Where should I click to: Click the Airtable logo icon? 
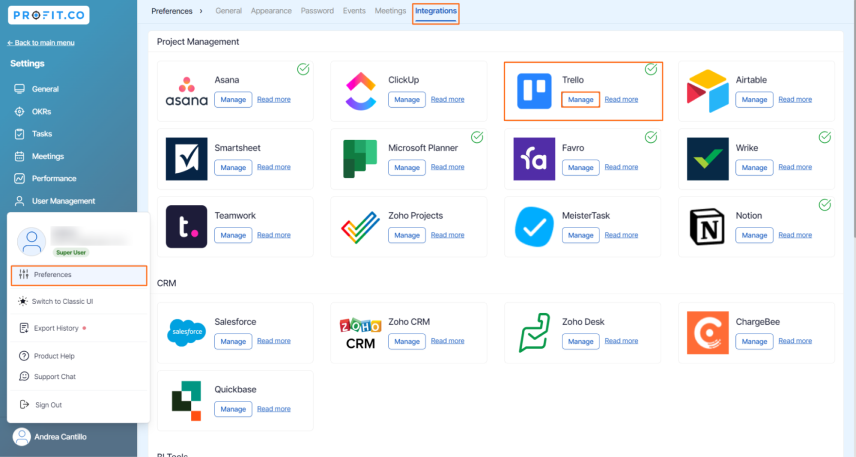pyautogui.click(x=708, y=91)
